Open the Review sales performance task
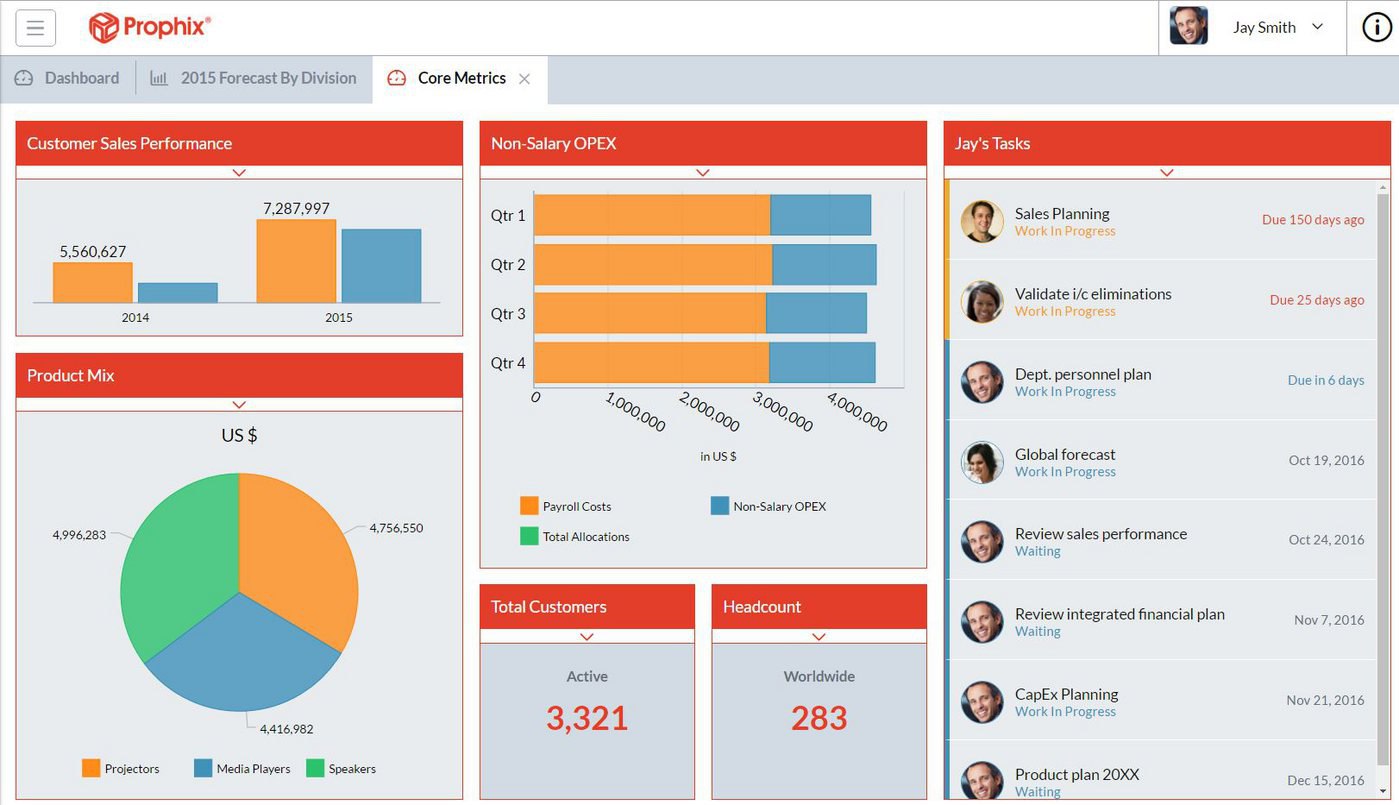 click(x=1101, y=534)
